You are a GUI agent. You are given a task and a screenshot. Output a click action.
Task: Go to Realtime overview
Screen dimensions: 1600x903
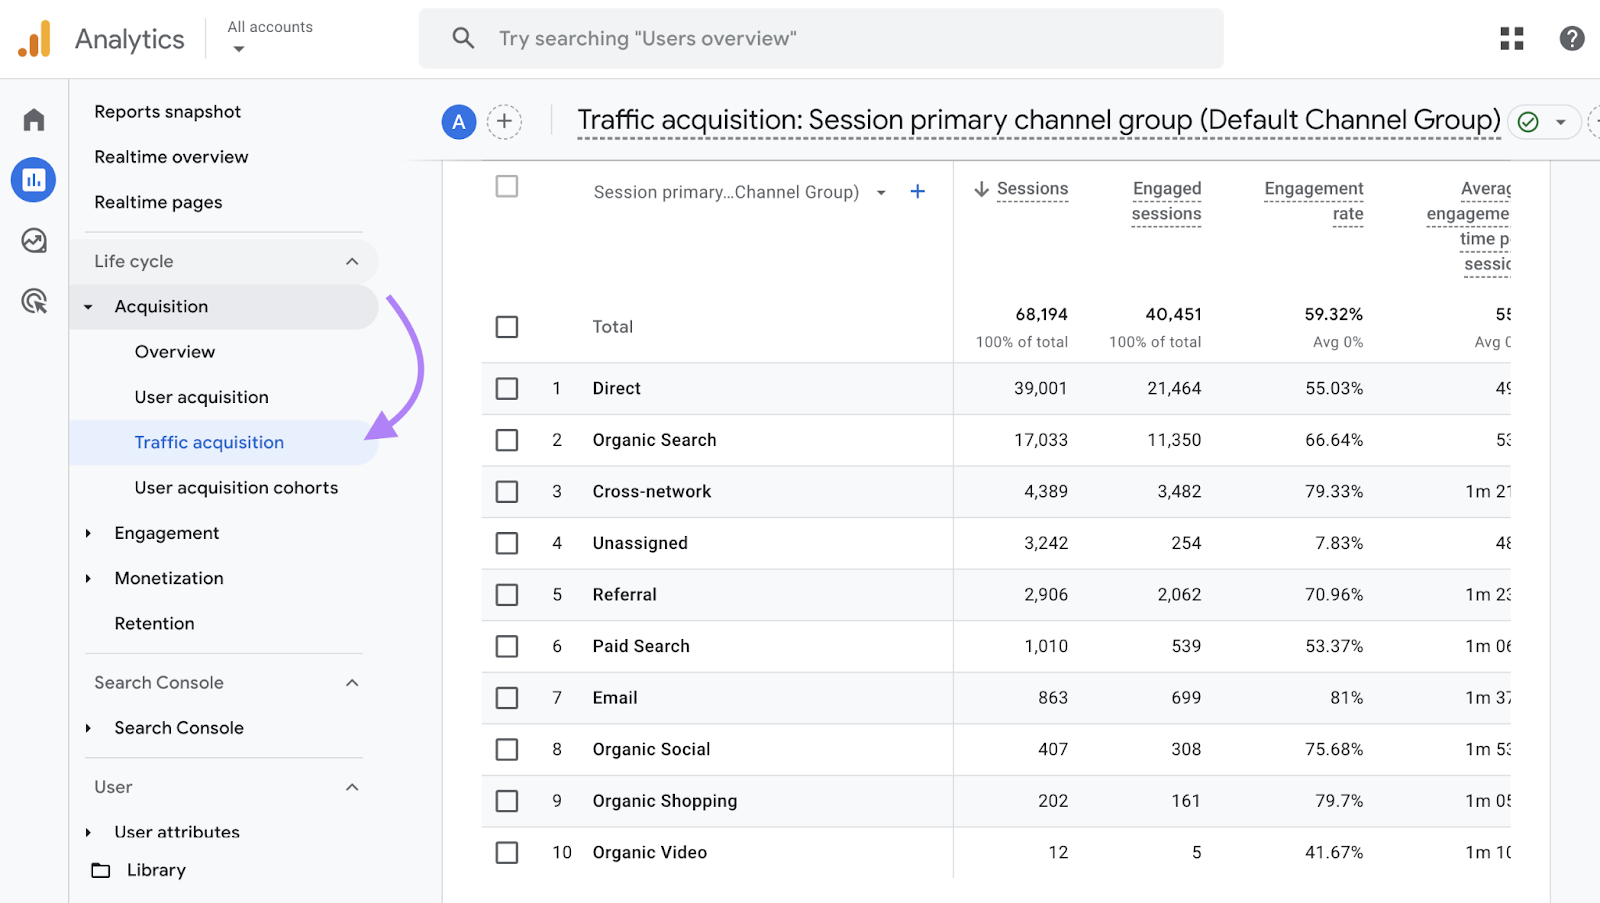pyautogui.click(x=170, y=156)
